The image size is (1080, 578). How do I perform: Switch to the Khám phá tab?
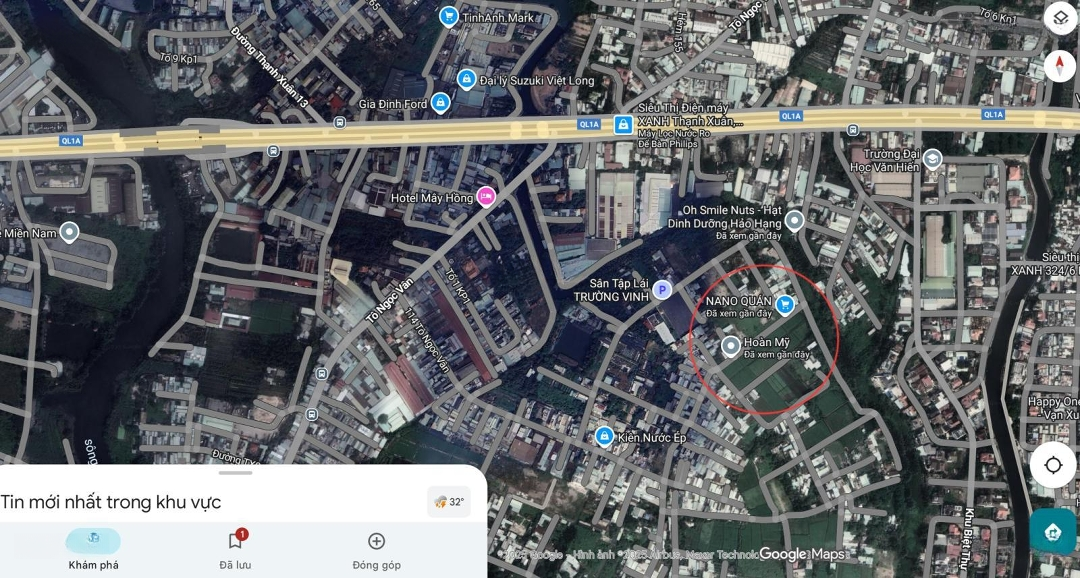pyautogui.click(x=93, y=549)
